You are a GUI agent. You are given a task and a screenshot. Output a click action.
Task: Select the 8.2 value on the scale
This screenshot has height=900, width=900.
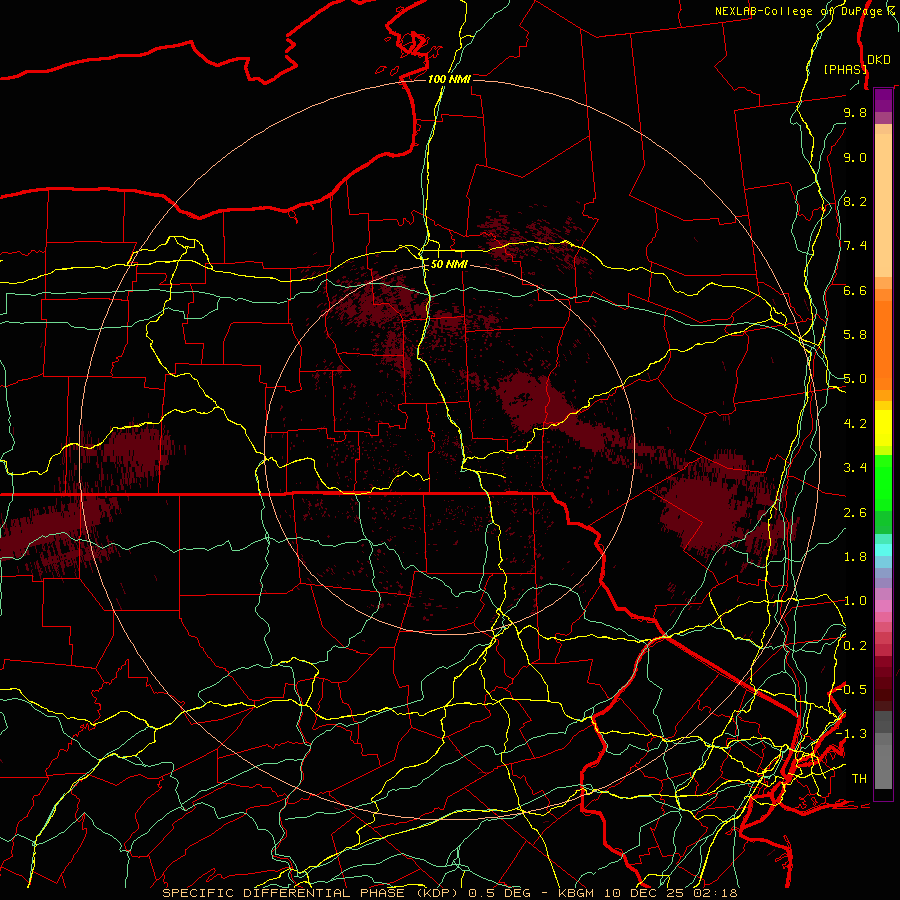855,201
